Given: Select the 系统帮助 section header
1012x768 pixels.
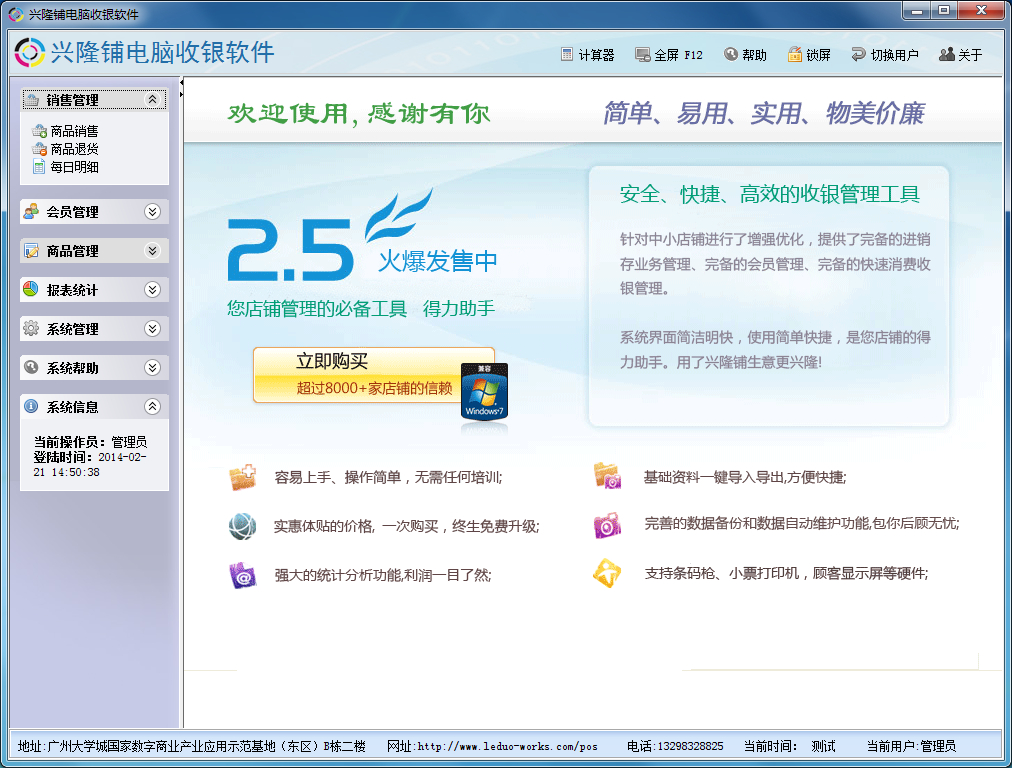Looking at the screenshot, I should (x=94, y=367).
